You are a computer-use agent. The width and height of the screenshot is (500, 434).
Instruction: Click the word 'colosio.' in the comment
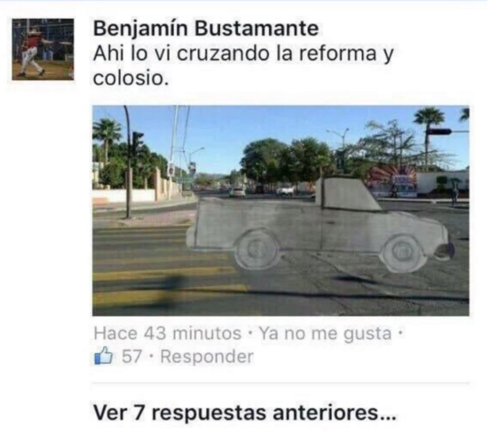[131, 79]
